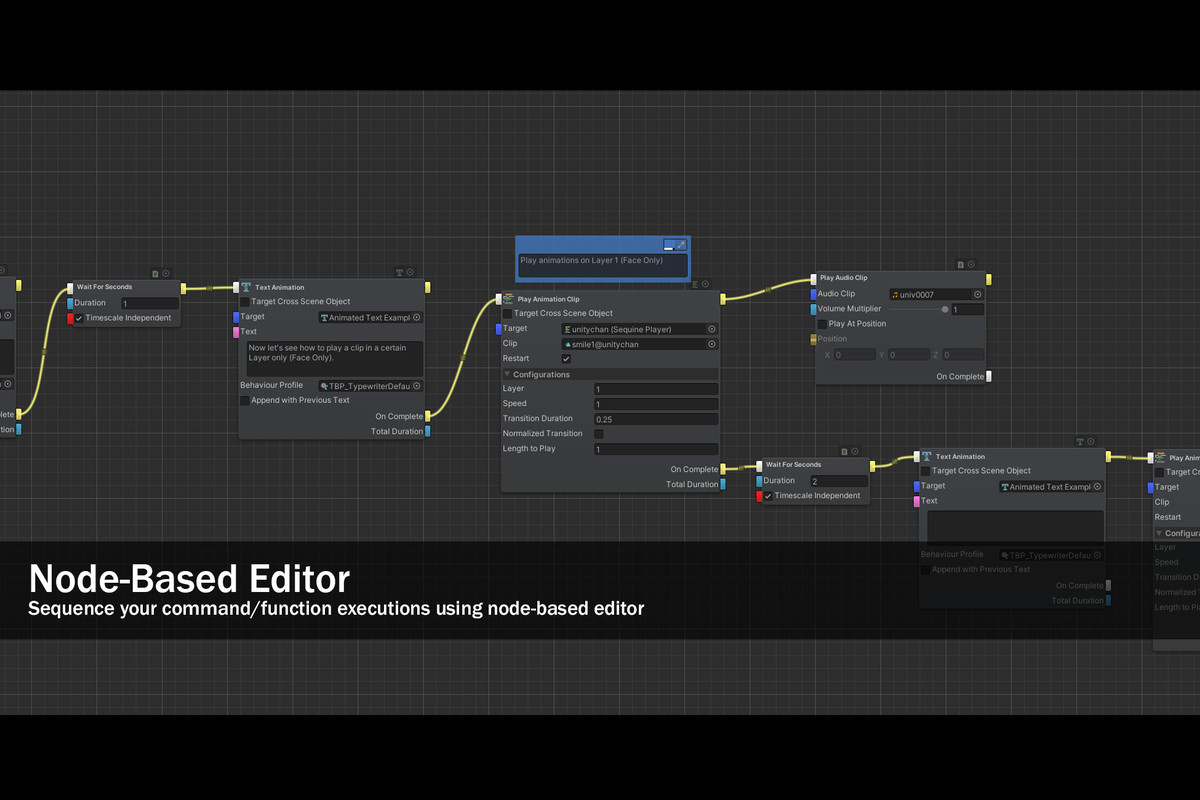
Task: Click object picker next to univ0007 Audio Clip
Action: click(977, 295)
